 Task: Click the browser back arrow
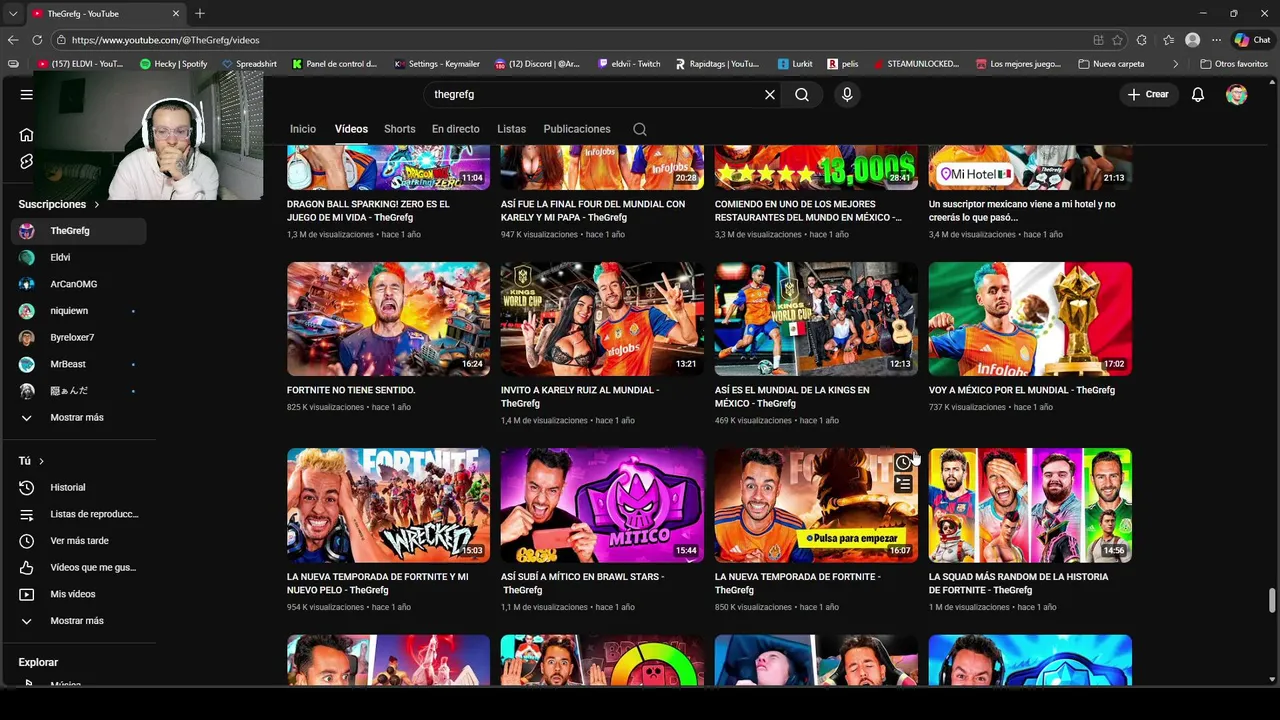click(x=13, y=40)
